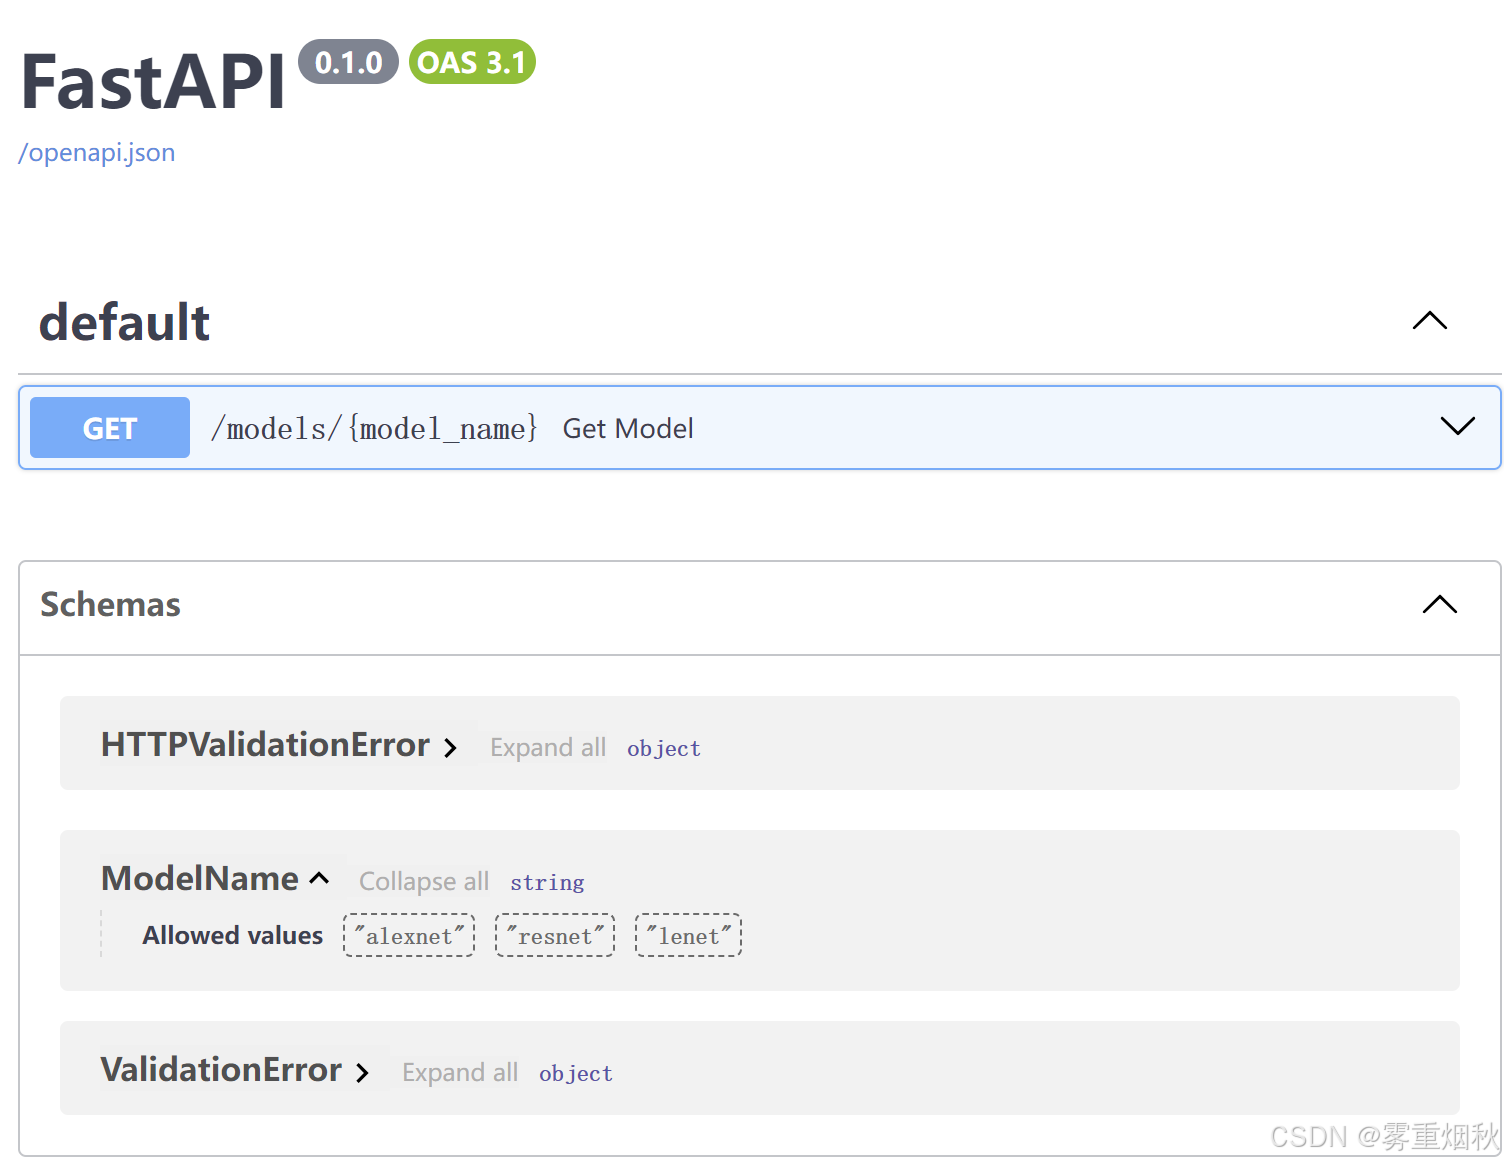Click the Schemas heading
This screenshot has width=1504, height=1163.
[110, 605]
